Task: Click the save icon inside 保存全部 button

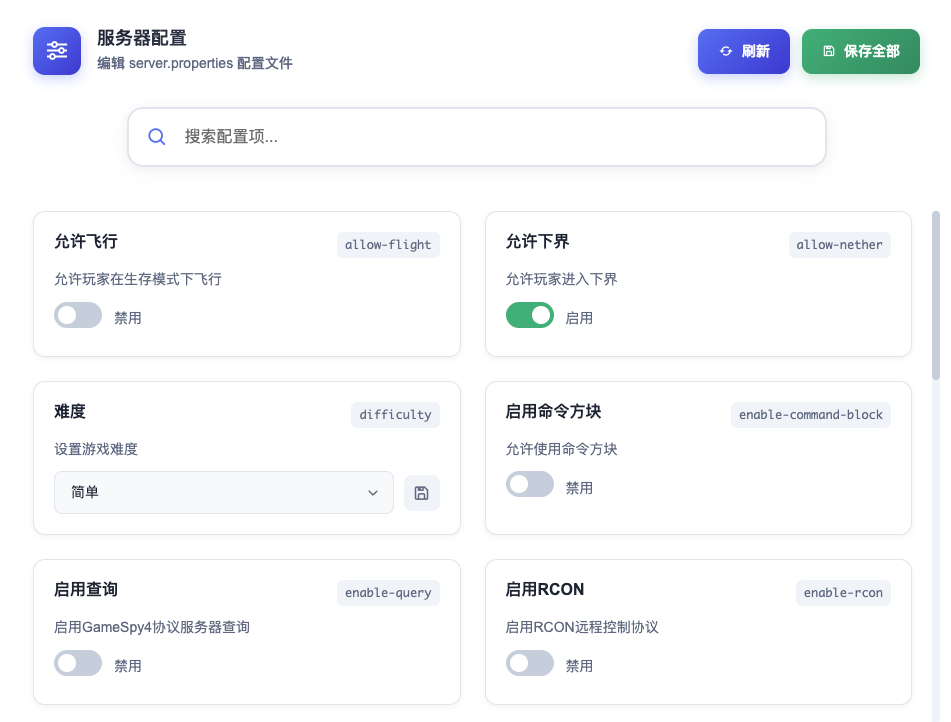Action: pos(828,52)
